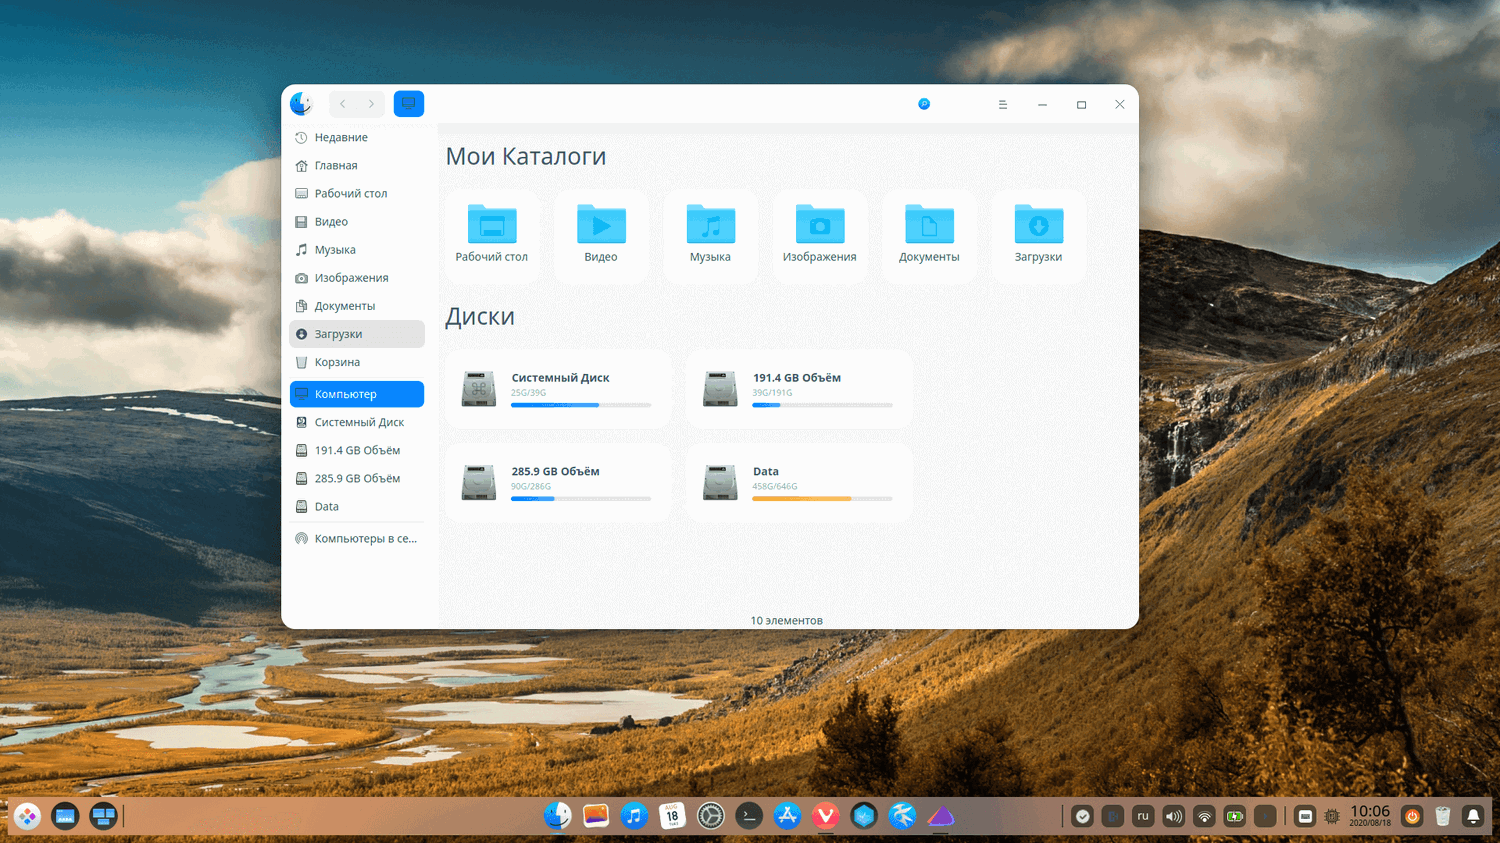This screenshot has height=843, width=1500.
Task: Open Системный Диск in the sidebar
Action: (x=357, y=423)
